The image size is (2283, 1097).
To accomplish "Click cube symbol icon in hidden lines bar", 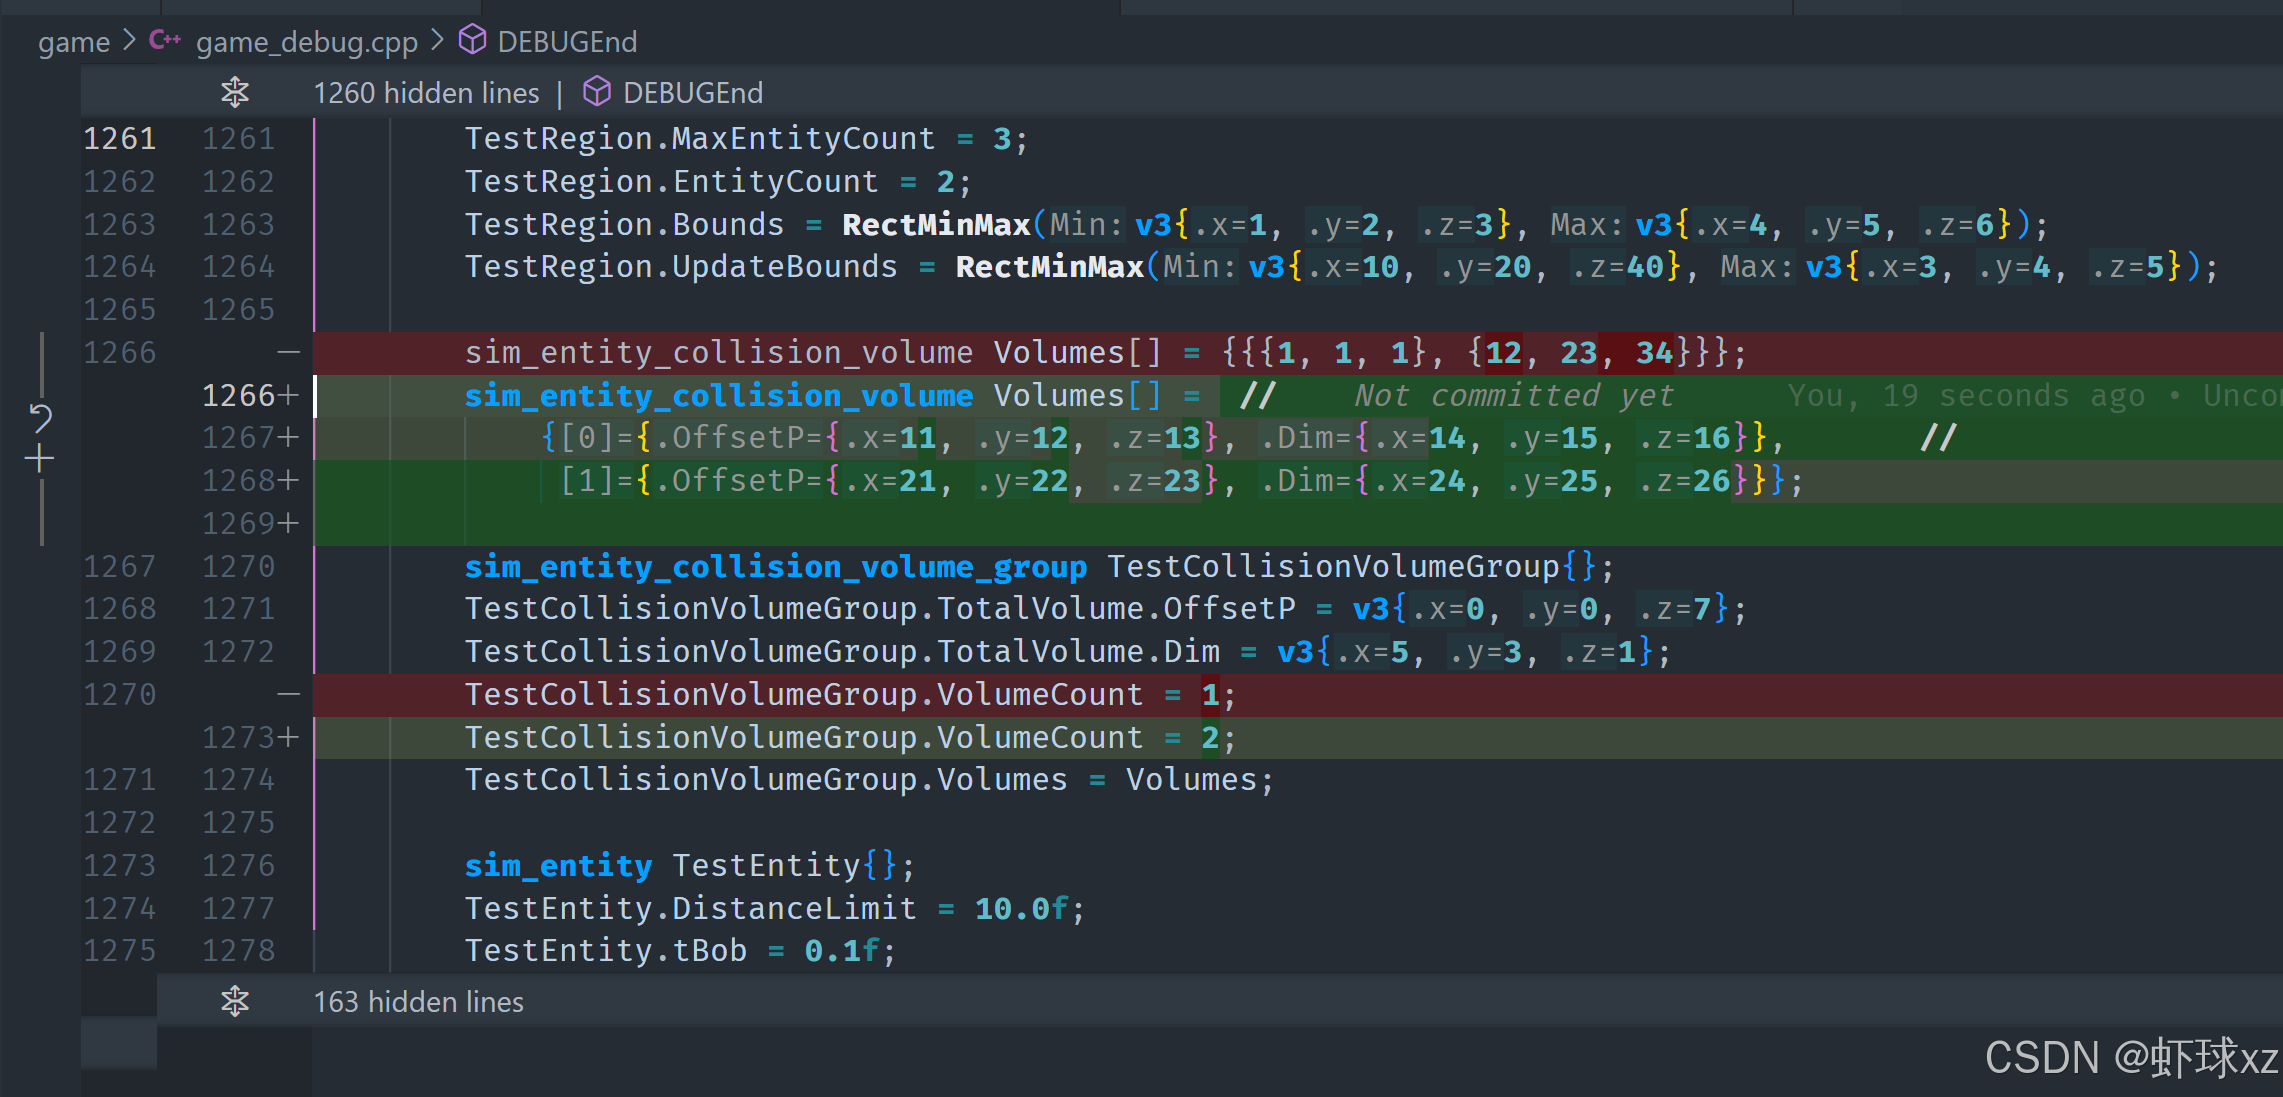I will [597, 92].
